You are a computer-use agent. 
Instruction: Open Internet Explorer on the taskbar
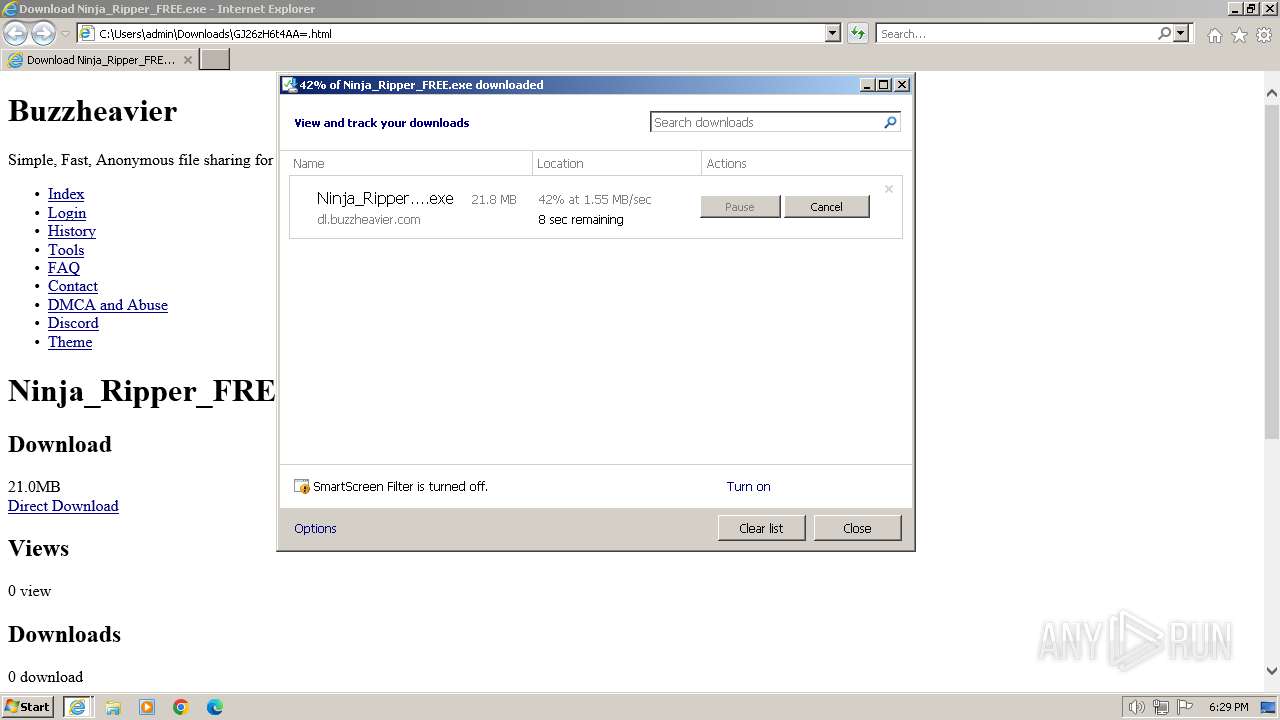78,707
